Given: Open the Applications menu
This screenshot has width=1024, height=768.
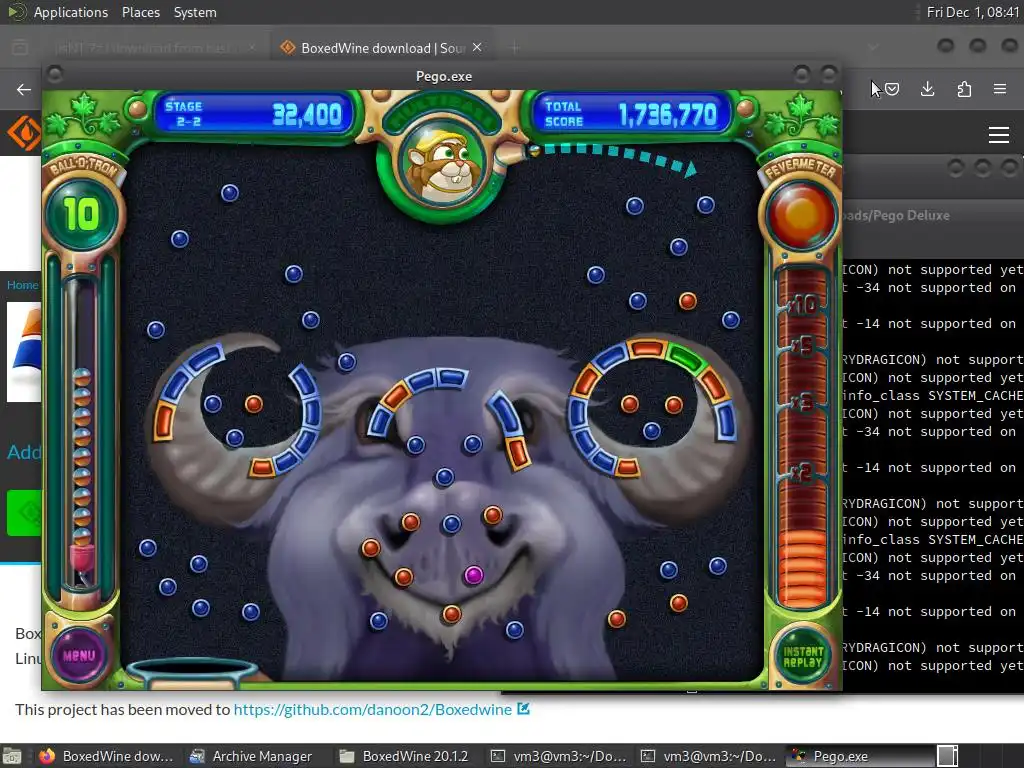Looking at the screenshot, I should tap(71, 12).
